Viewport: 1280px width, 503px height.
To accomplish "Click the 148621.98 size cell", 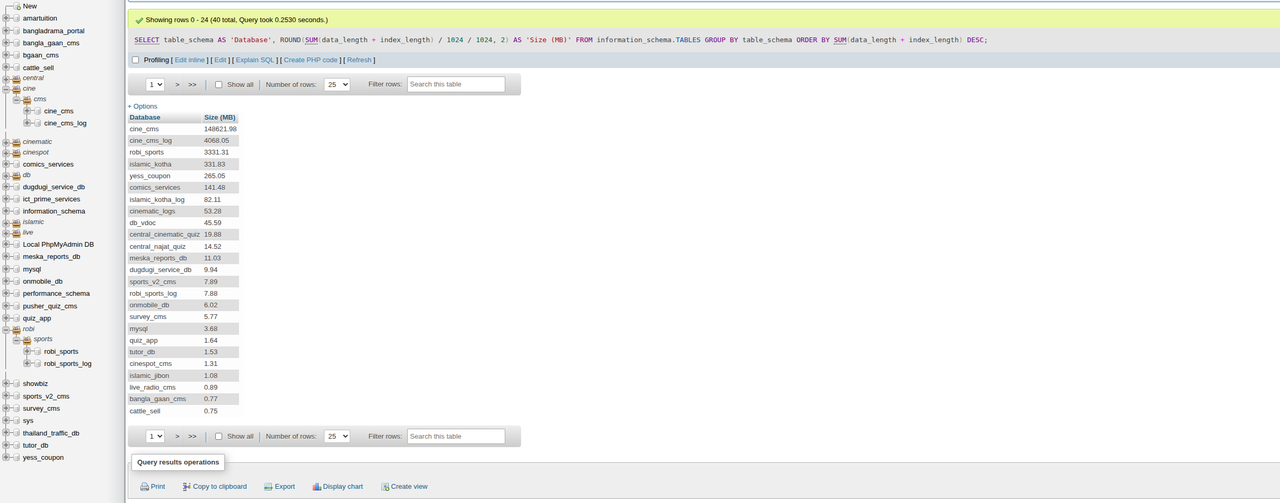I will pos(220,129).
